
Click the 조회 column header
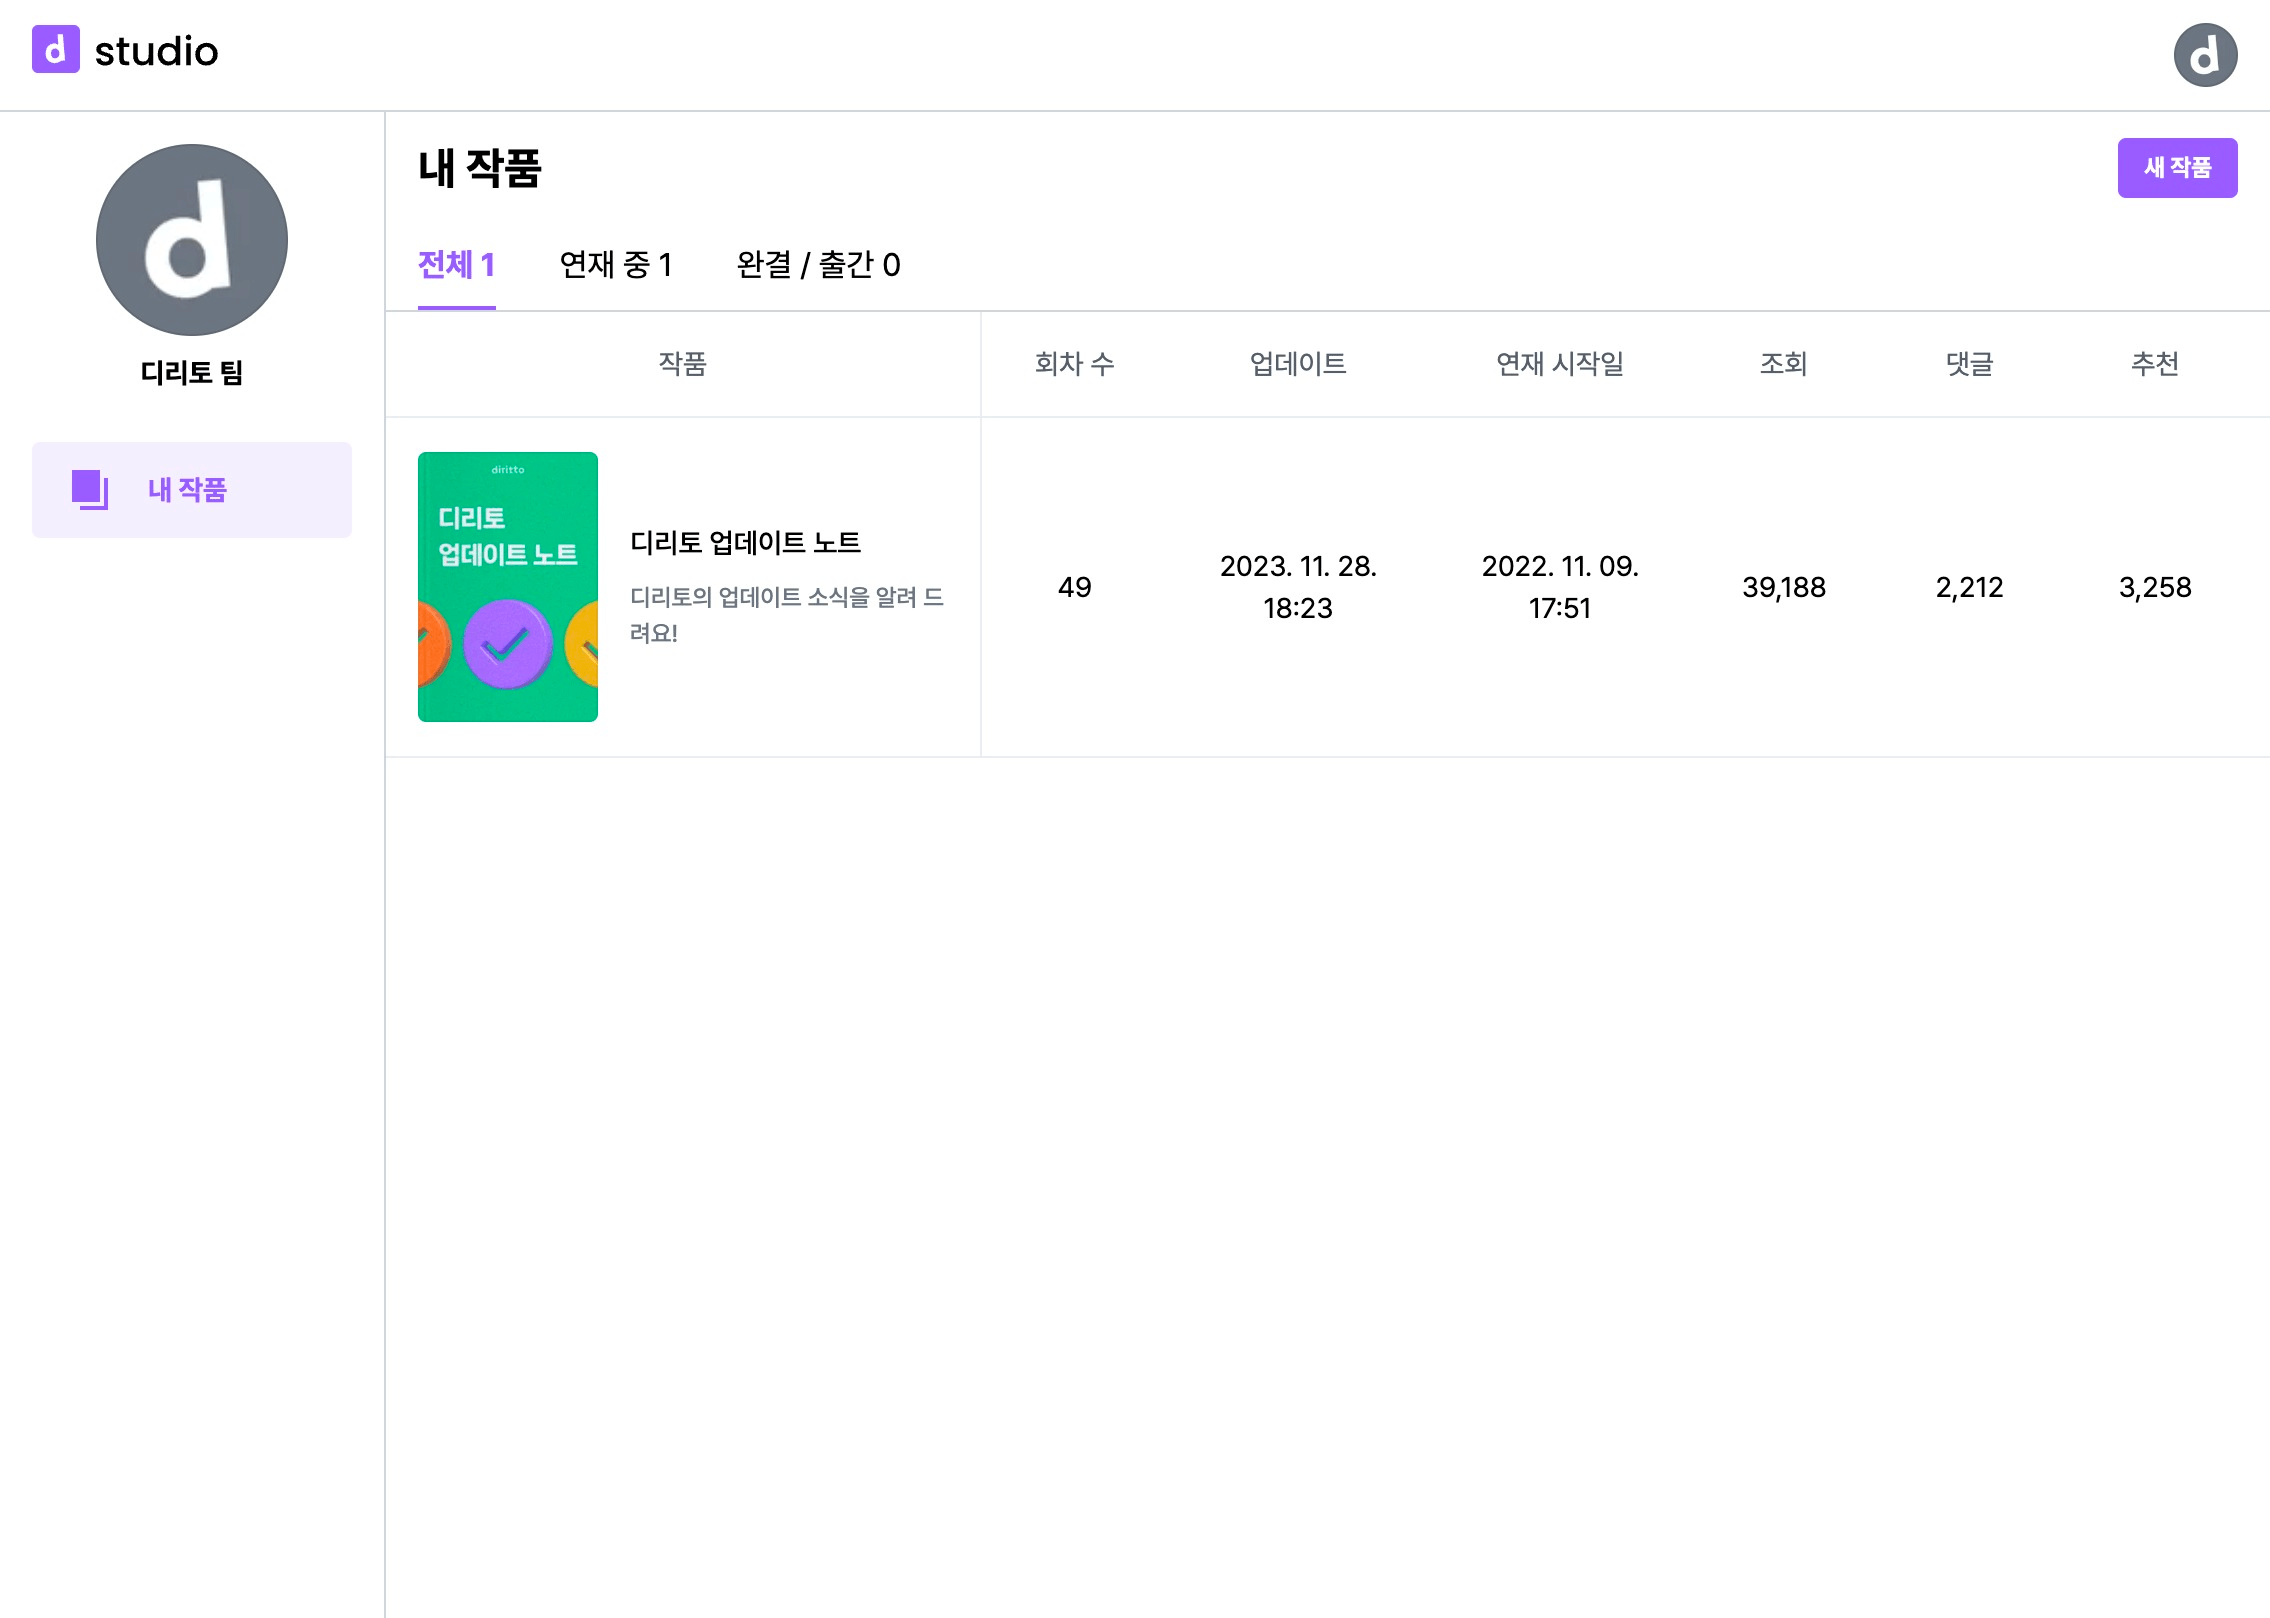coord(1783,364)
